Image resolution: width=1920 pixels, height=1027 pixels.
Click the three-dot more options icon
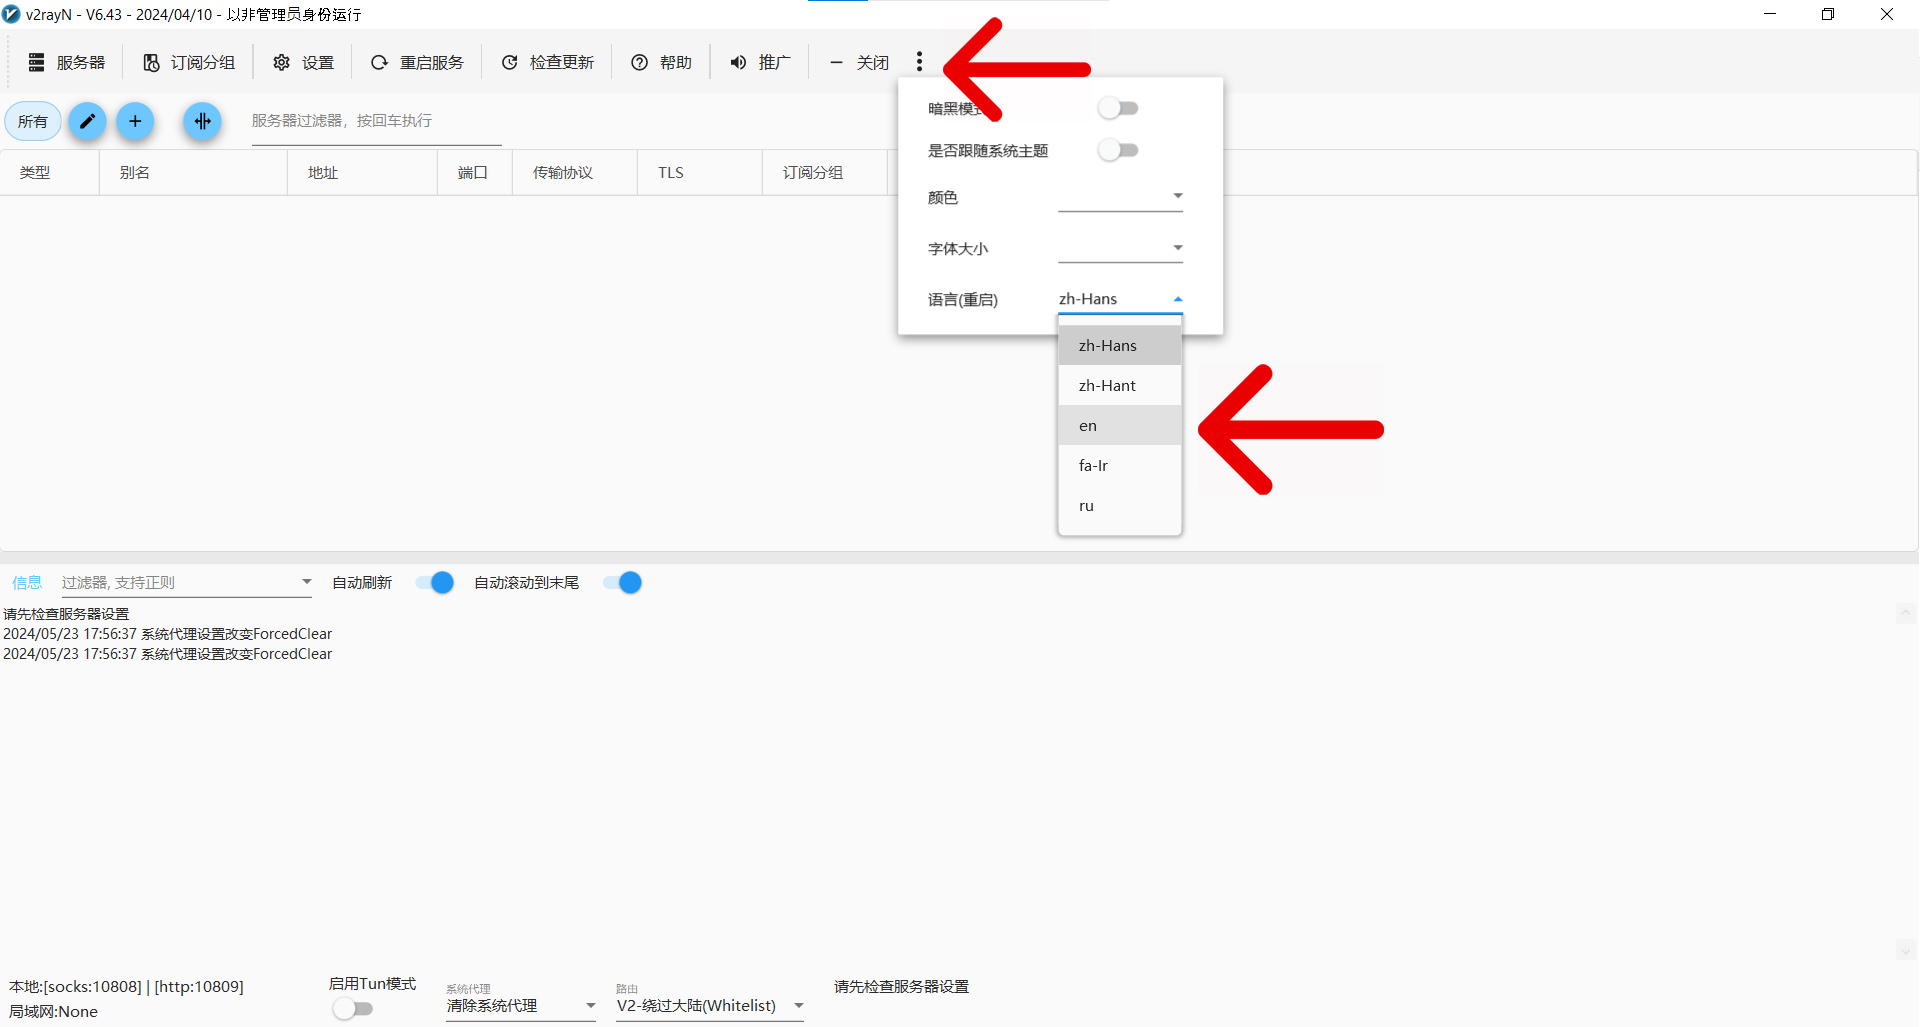point(919,62)
